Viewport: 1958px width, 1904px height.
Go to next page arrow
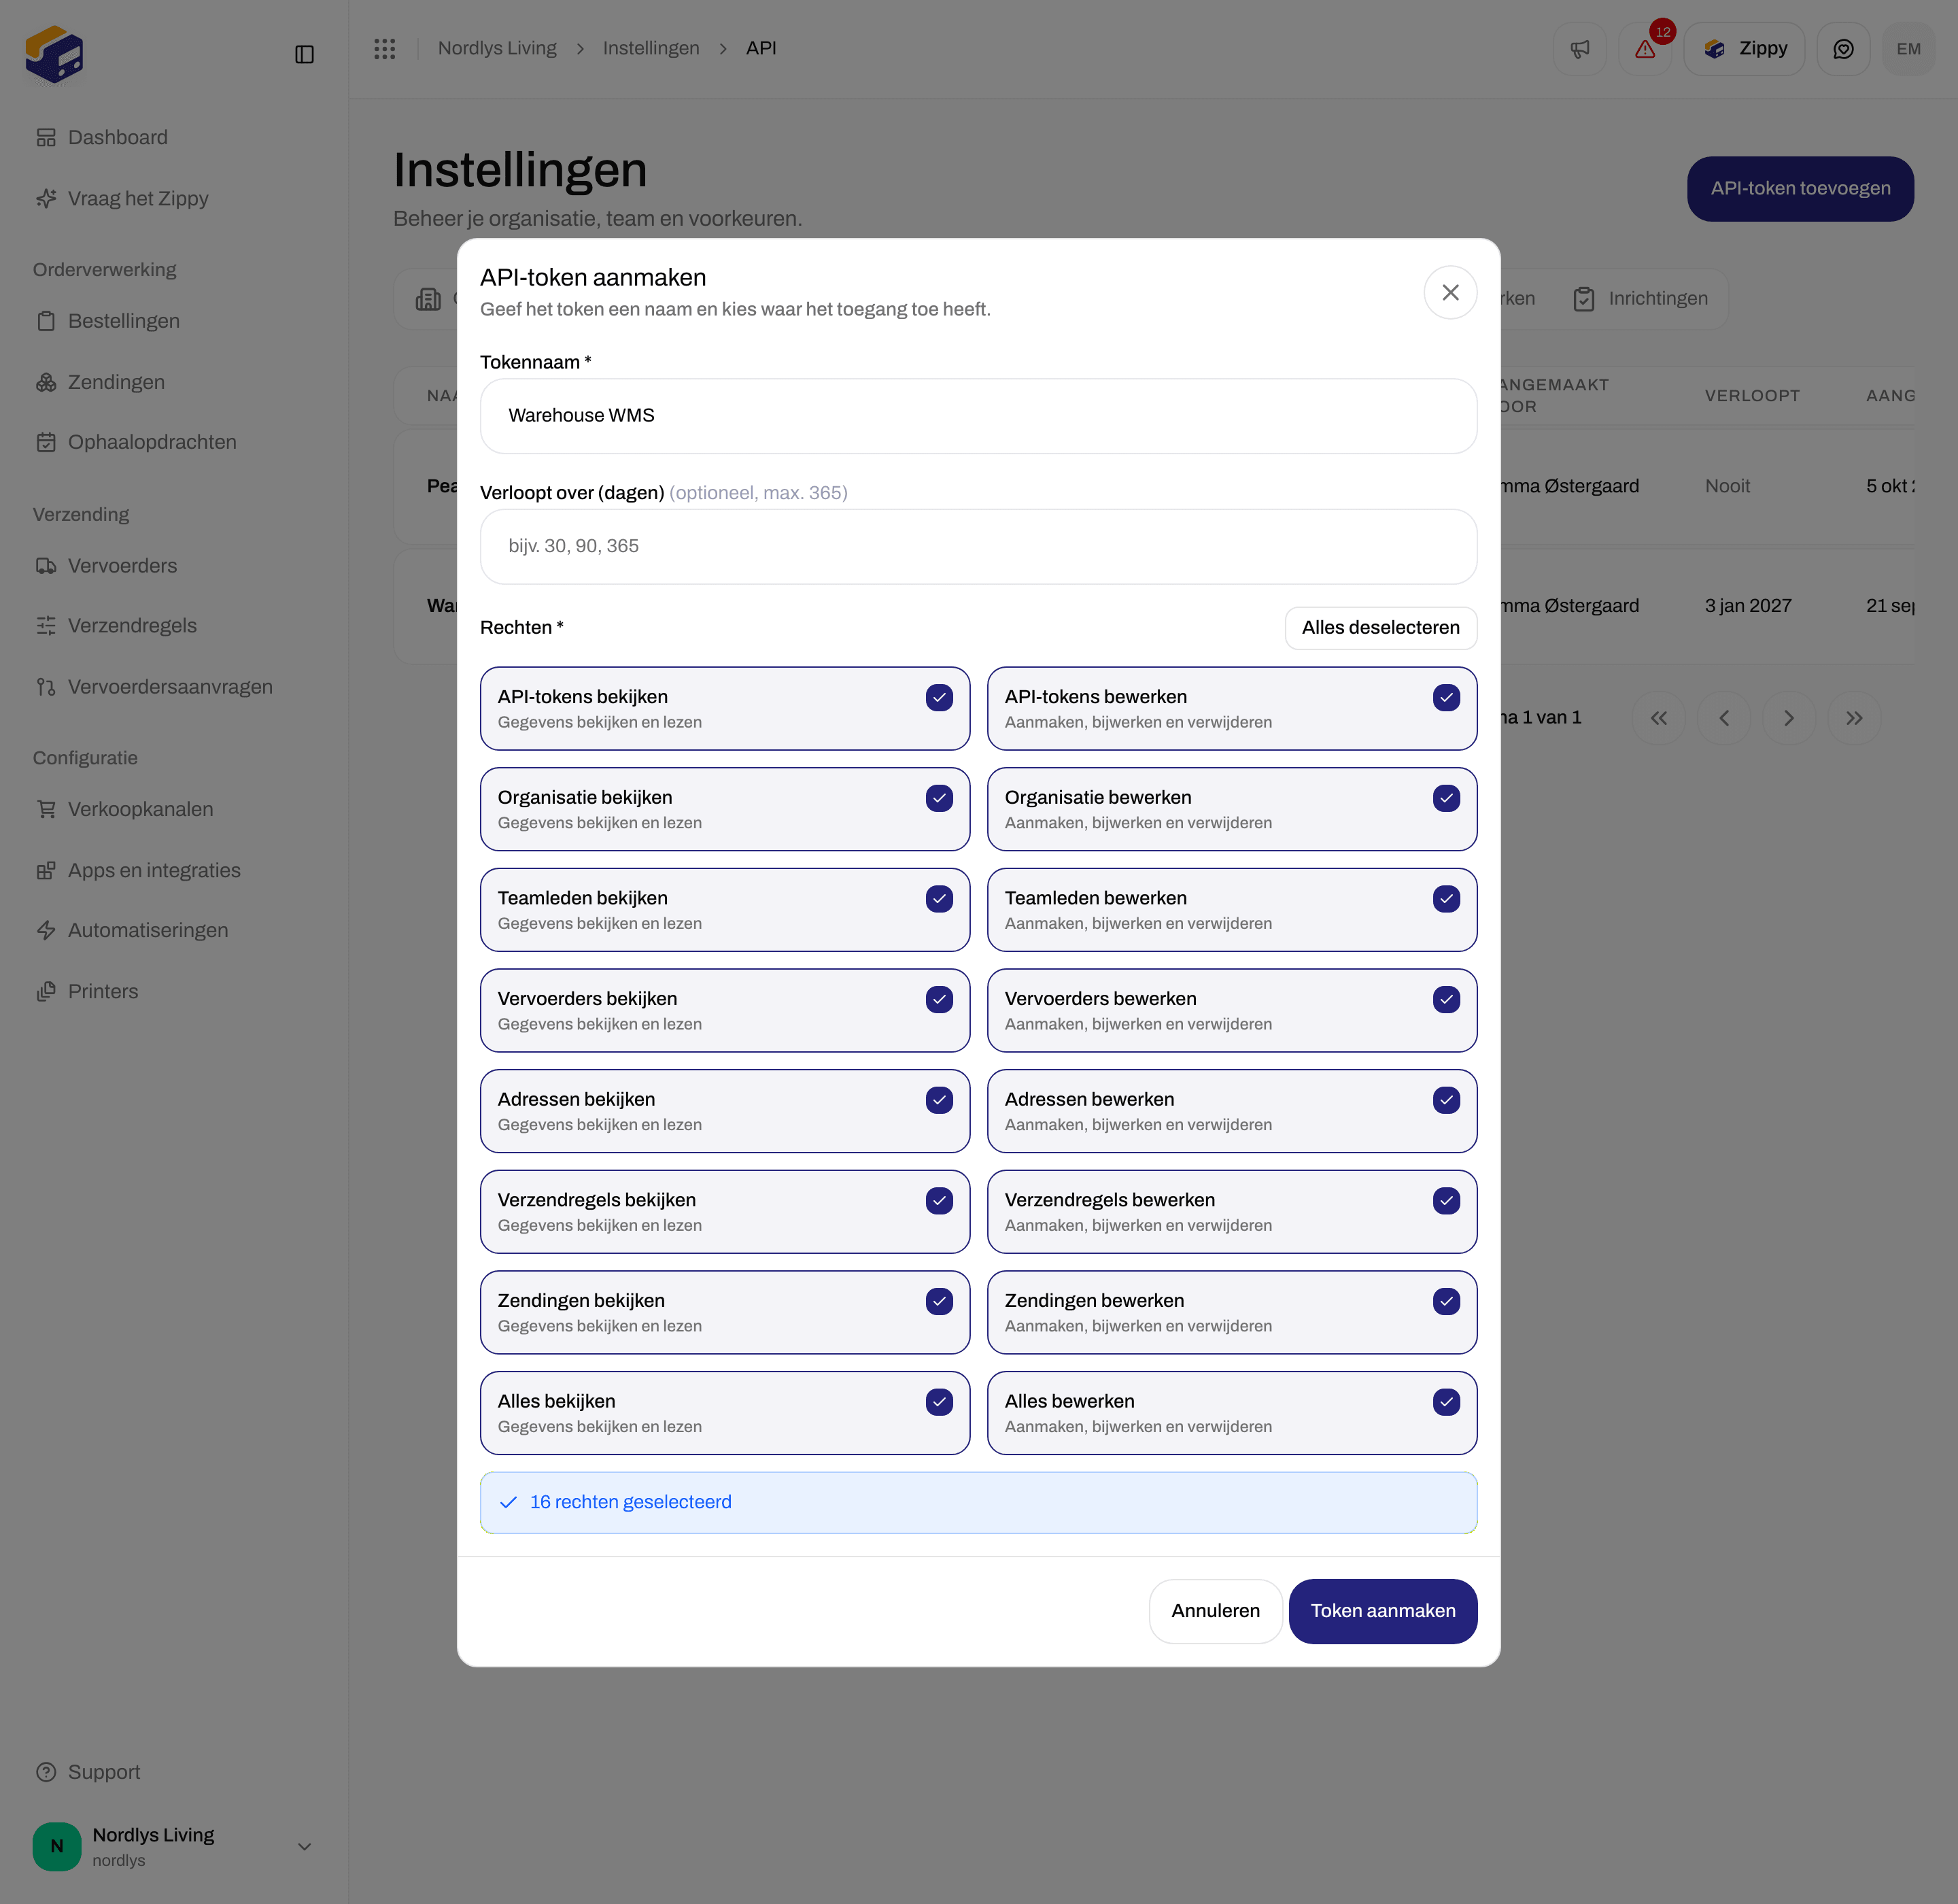tap(1788, 718)
